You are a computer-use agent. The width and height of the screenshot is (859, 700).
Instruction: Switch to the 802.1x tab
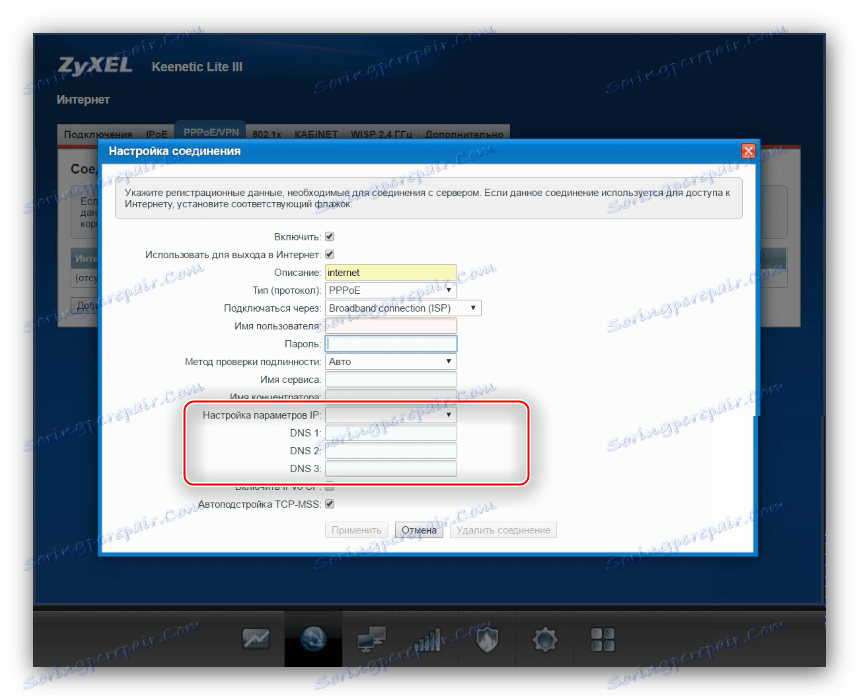pos(267,134)
